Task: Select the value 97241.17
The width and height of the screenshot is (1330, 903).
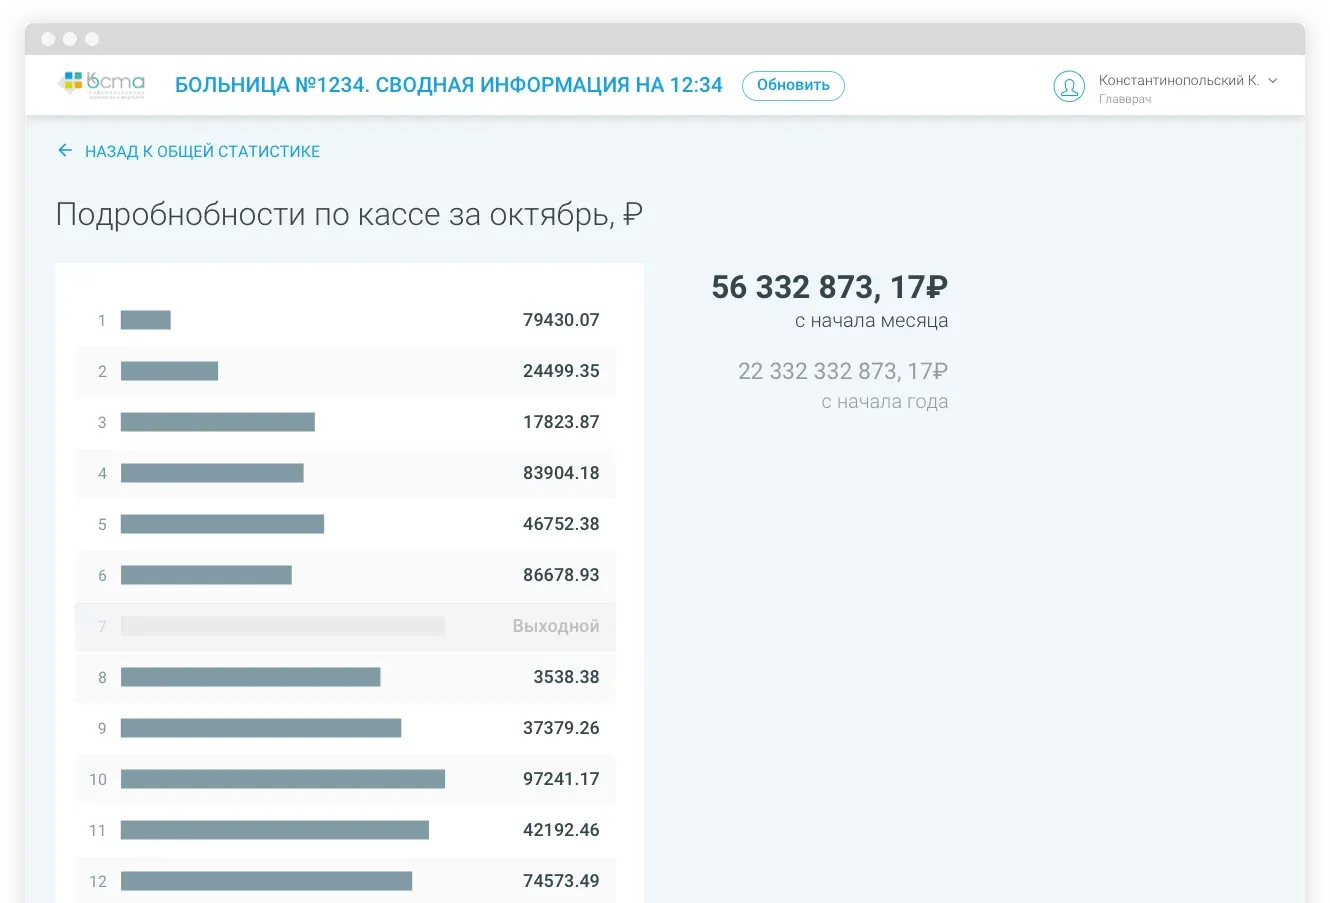Action: coord(561,779)
